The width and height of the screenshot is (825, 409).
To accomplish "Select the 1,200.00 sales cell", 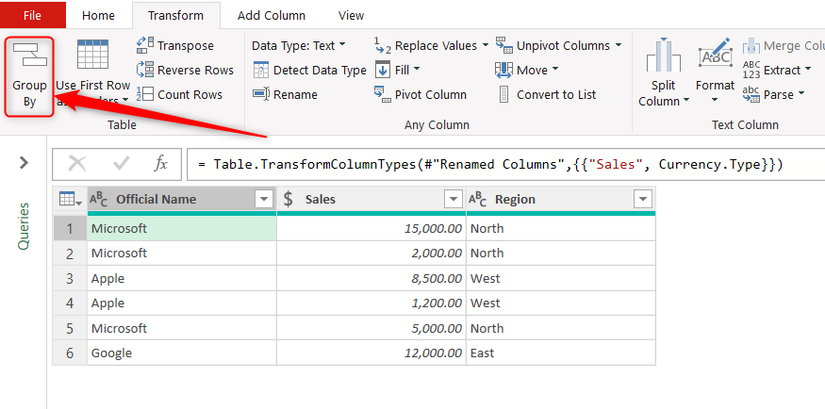I will pyautogui.click(x=371, y=303).
